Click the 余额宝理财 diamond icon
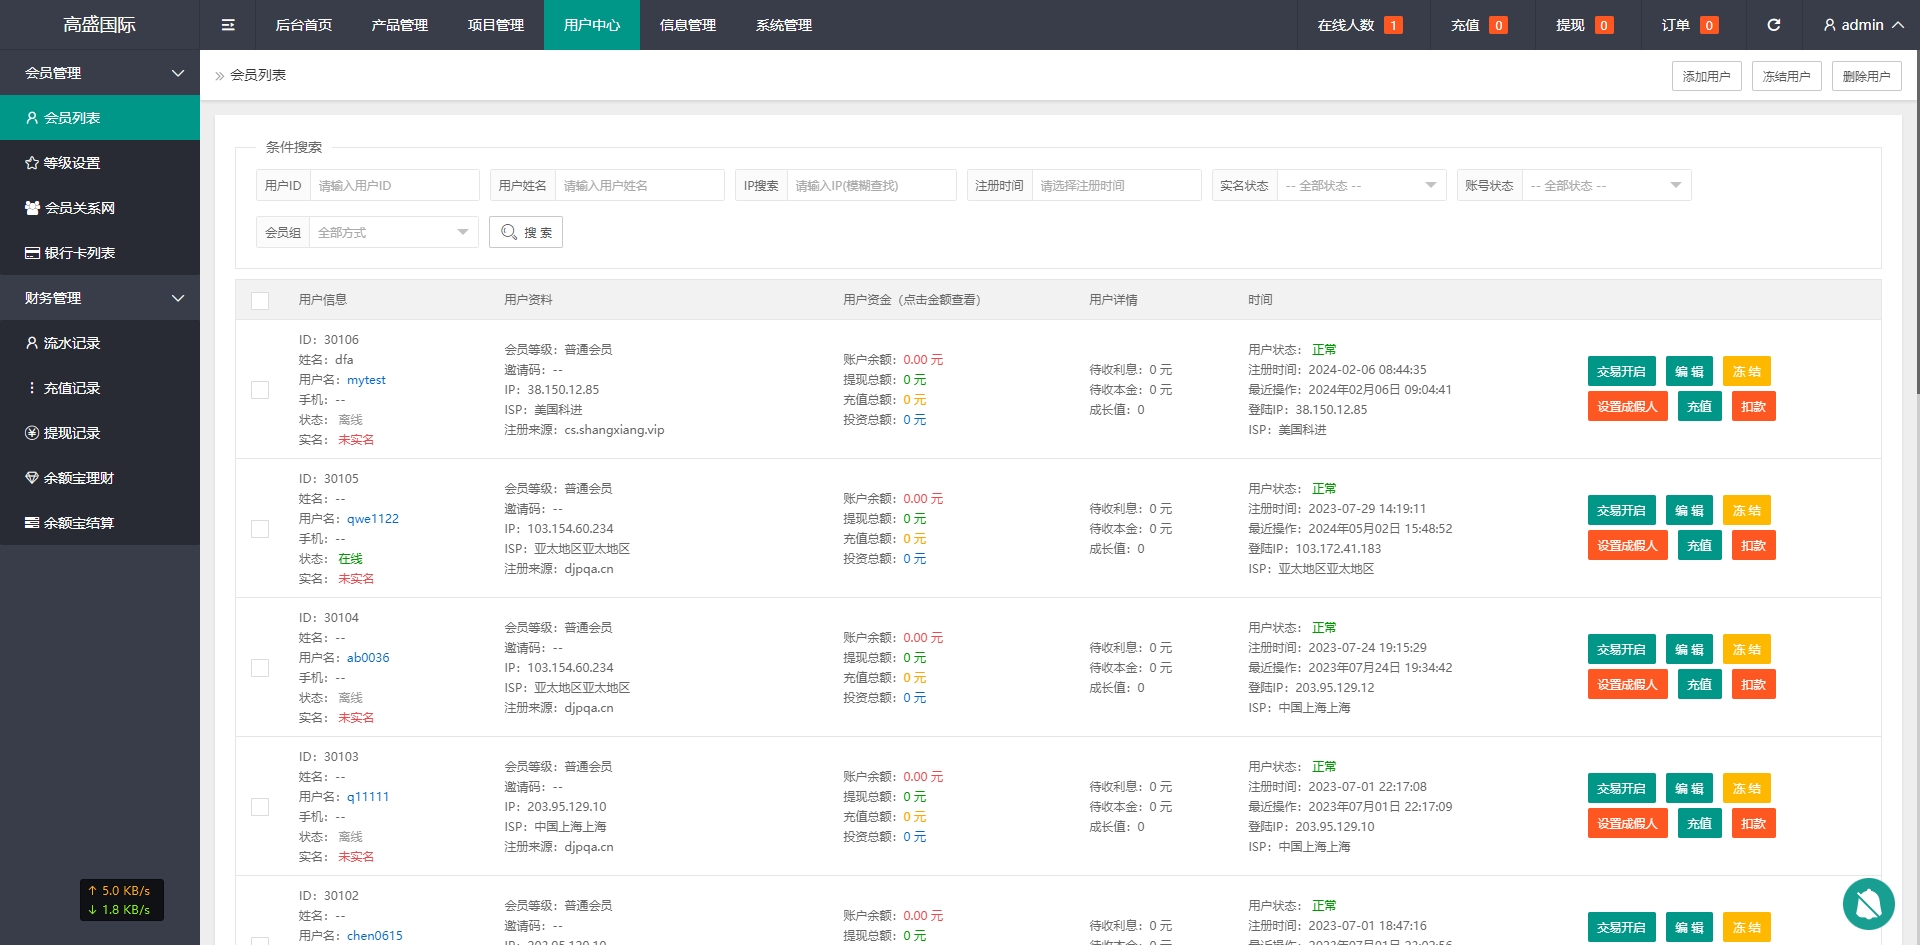Screen dimensions: 1920x945 (x=32, y=478)
